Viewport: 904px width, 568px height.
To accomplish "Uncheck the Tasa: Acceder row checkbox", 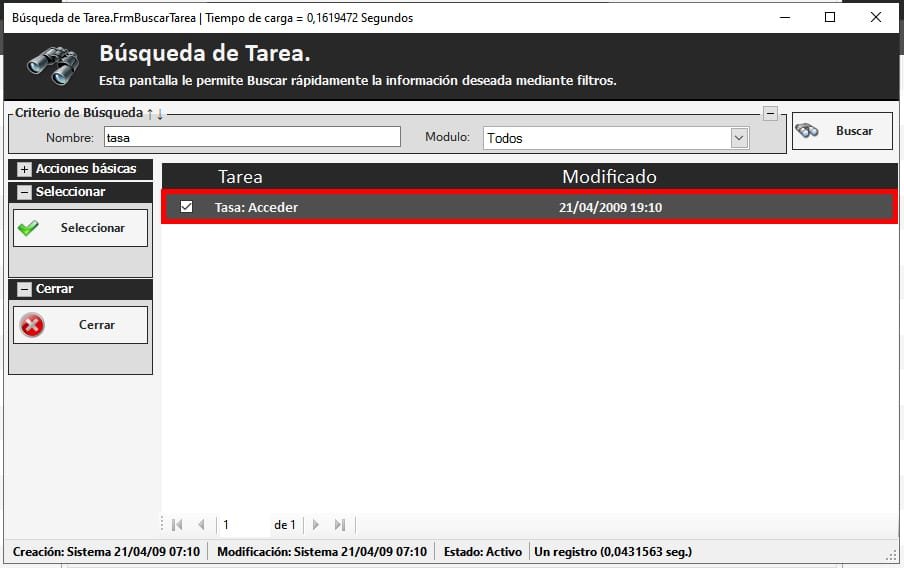I will 186,207.
